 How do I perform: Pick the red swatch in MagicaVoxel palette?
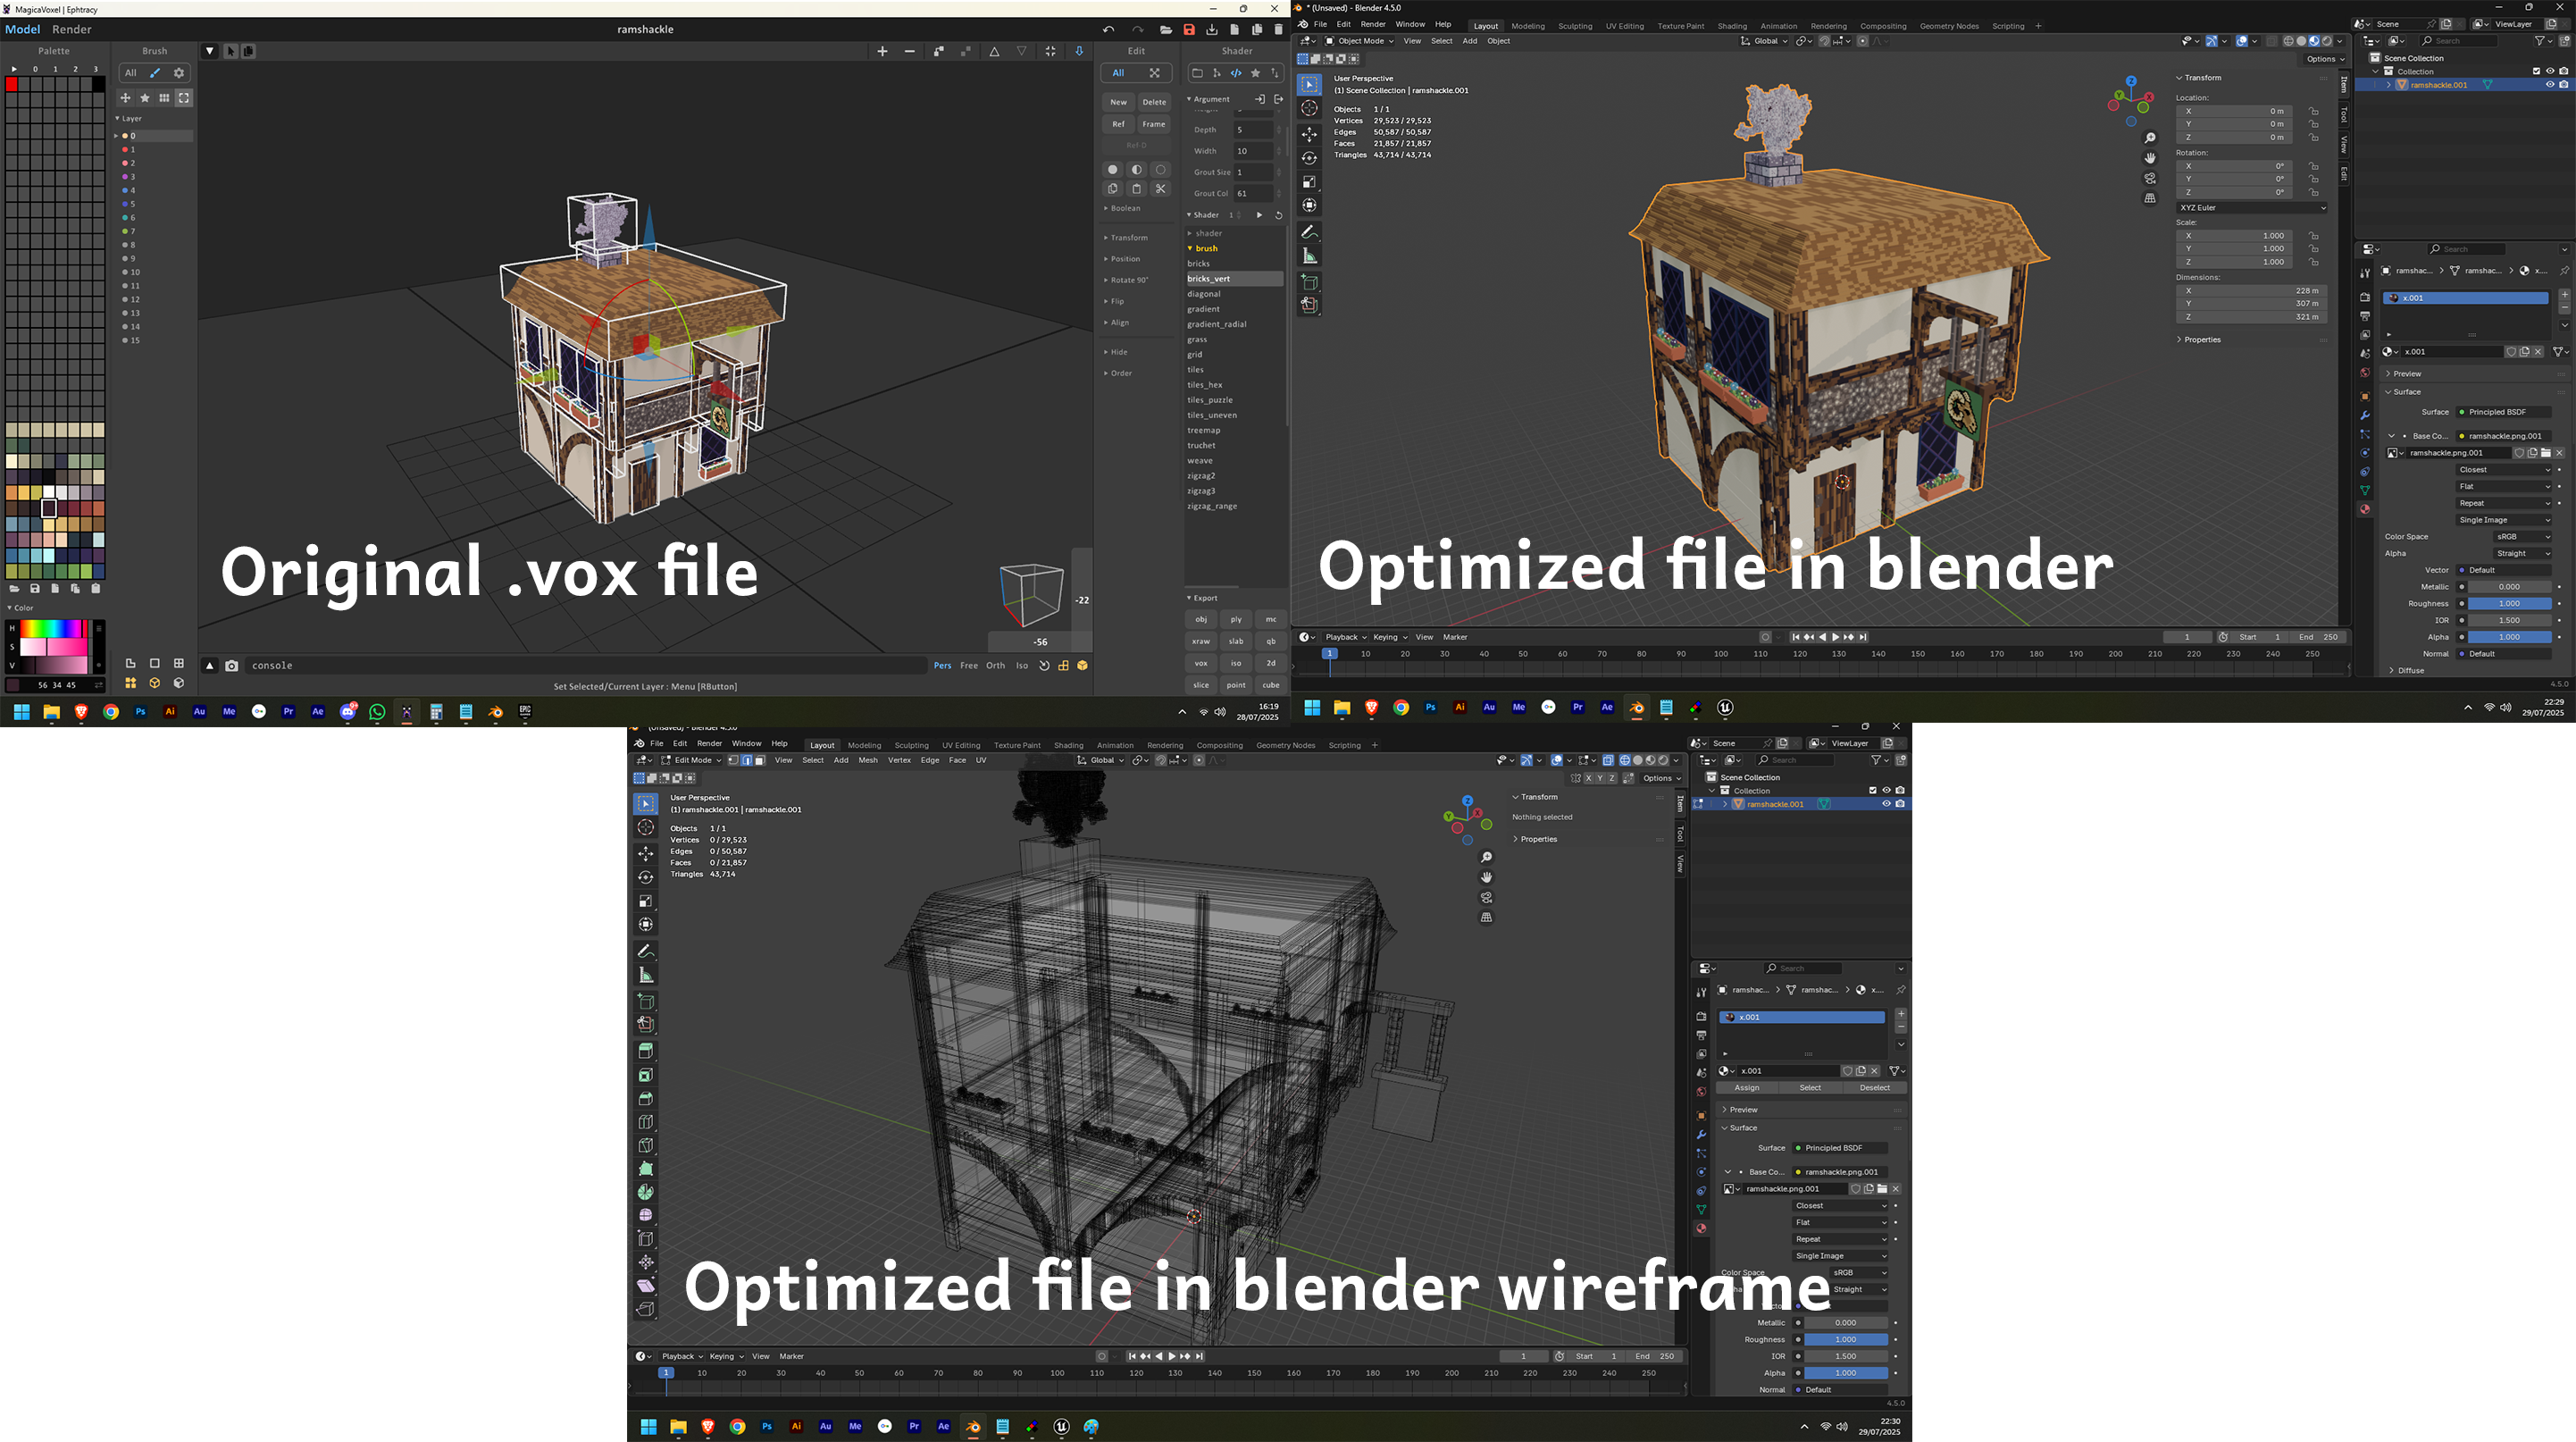12,85
